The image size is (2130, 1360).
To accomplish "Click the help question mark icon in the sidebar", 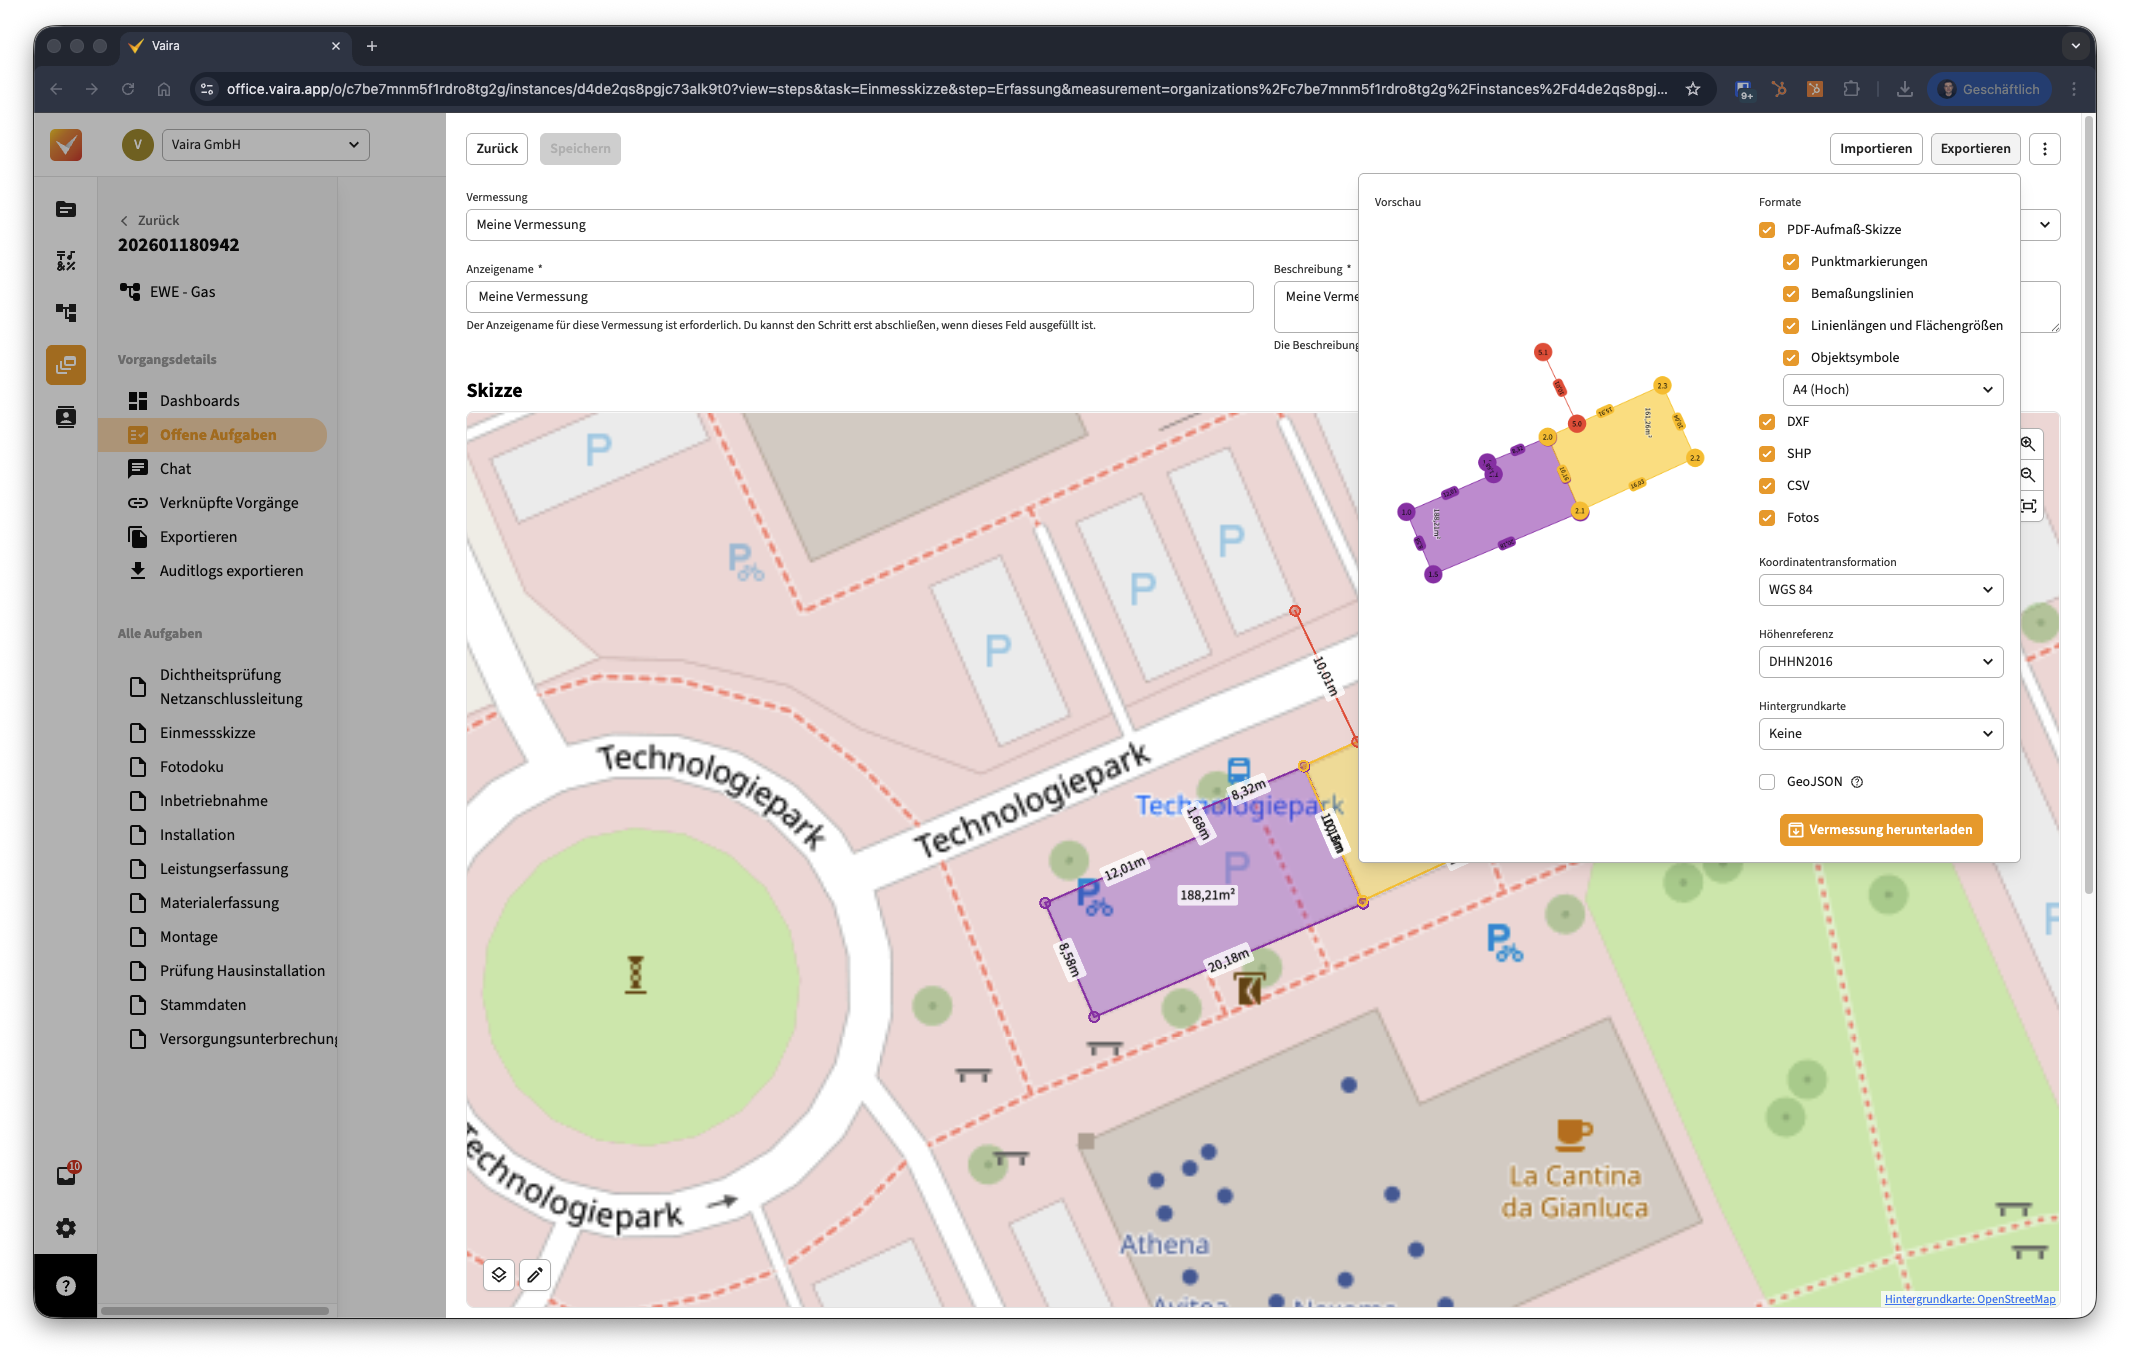I will click(x=66, y=1286).
